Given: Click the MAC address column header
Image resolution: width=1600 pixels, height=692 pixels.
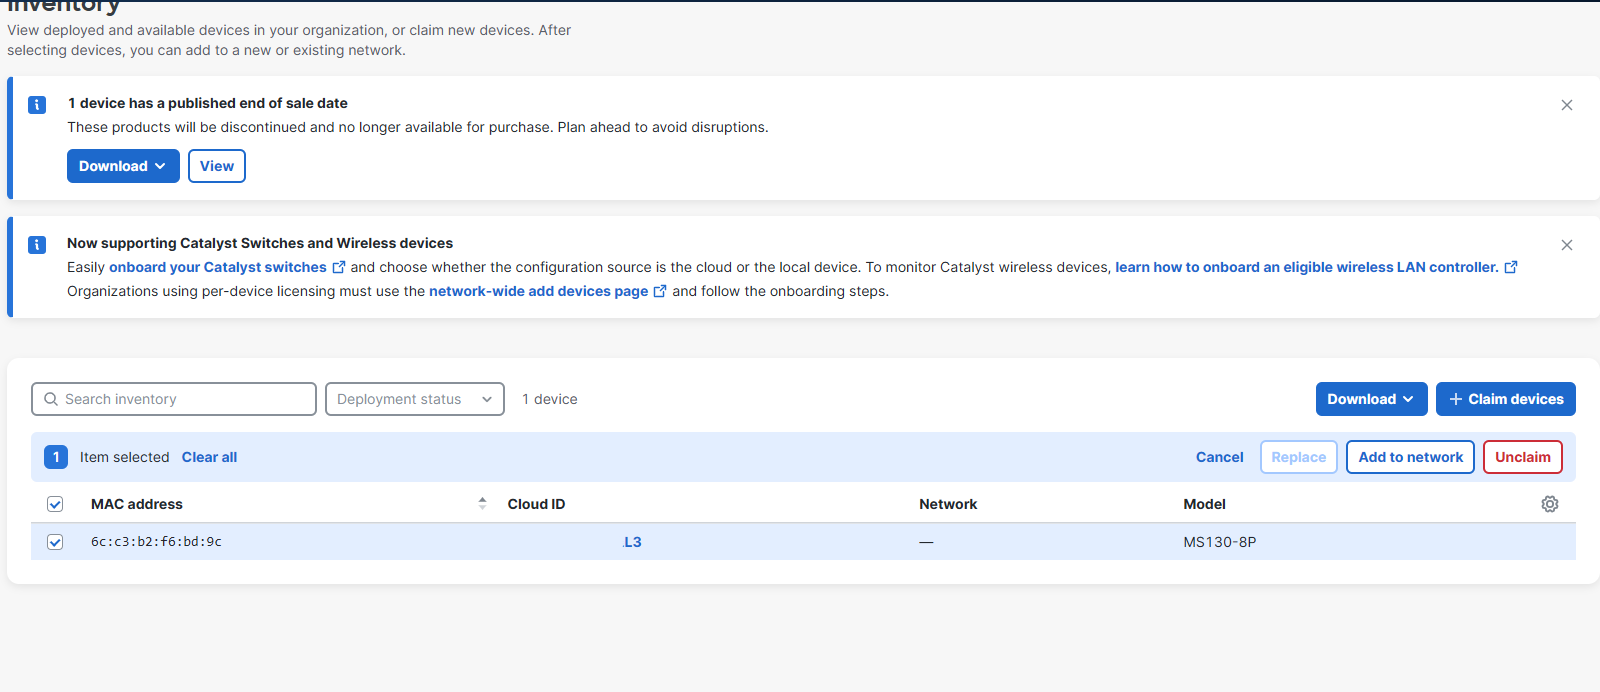Looking at the screenshot, I should pos(137,504).
